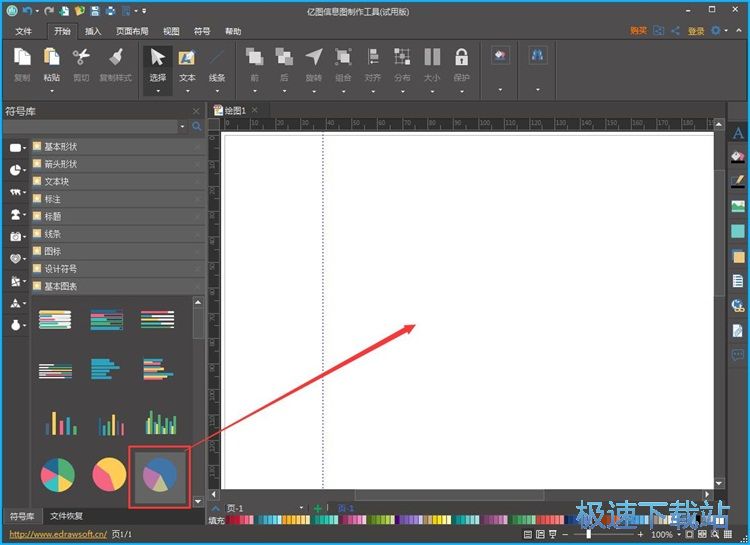
Task: Switch to the 文件恢复 bottom tab
Action: [66, 516]
